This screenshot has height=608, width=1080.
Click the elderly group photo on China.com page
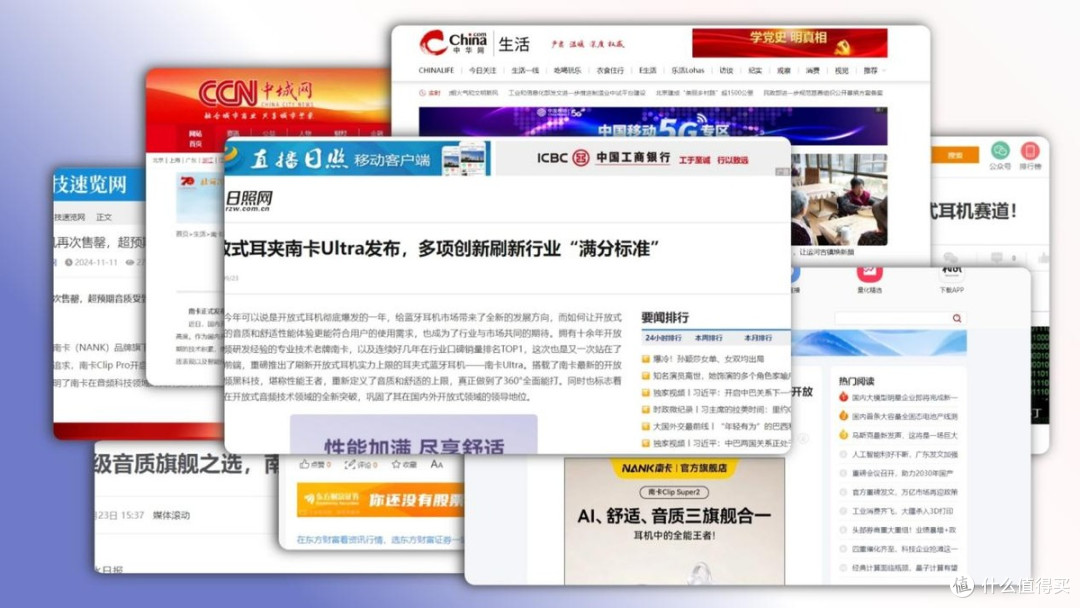tap(839, 200)
